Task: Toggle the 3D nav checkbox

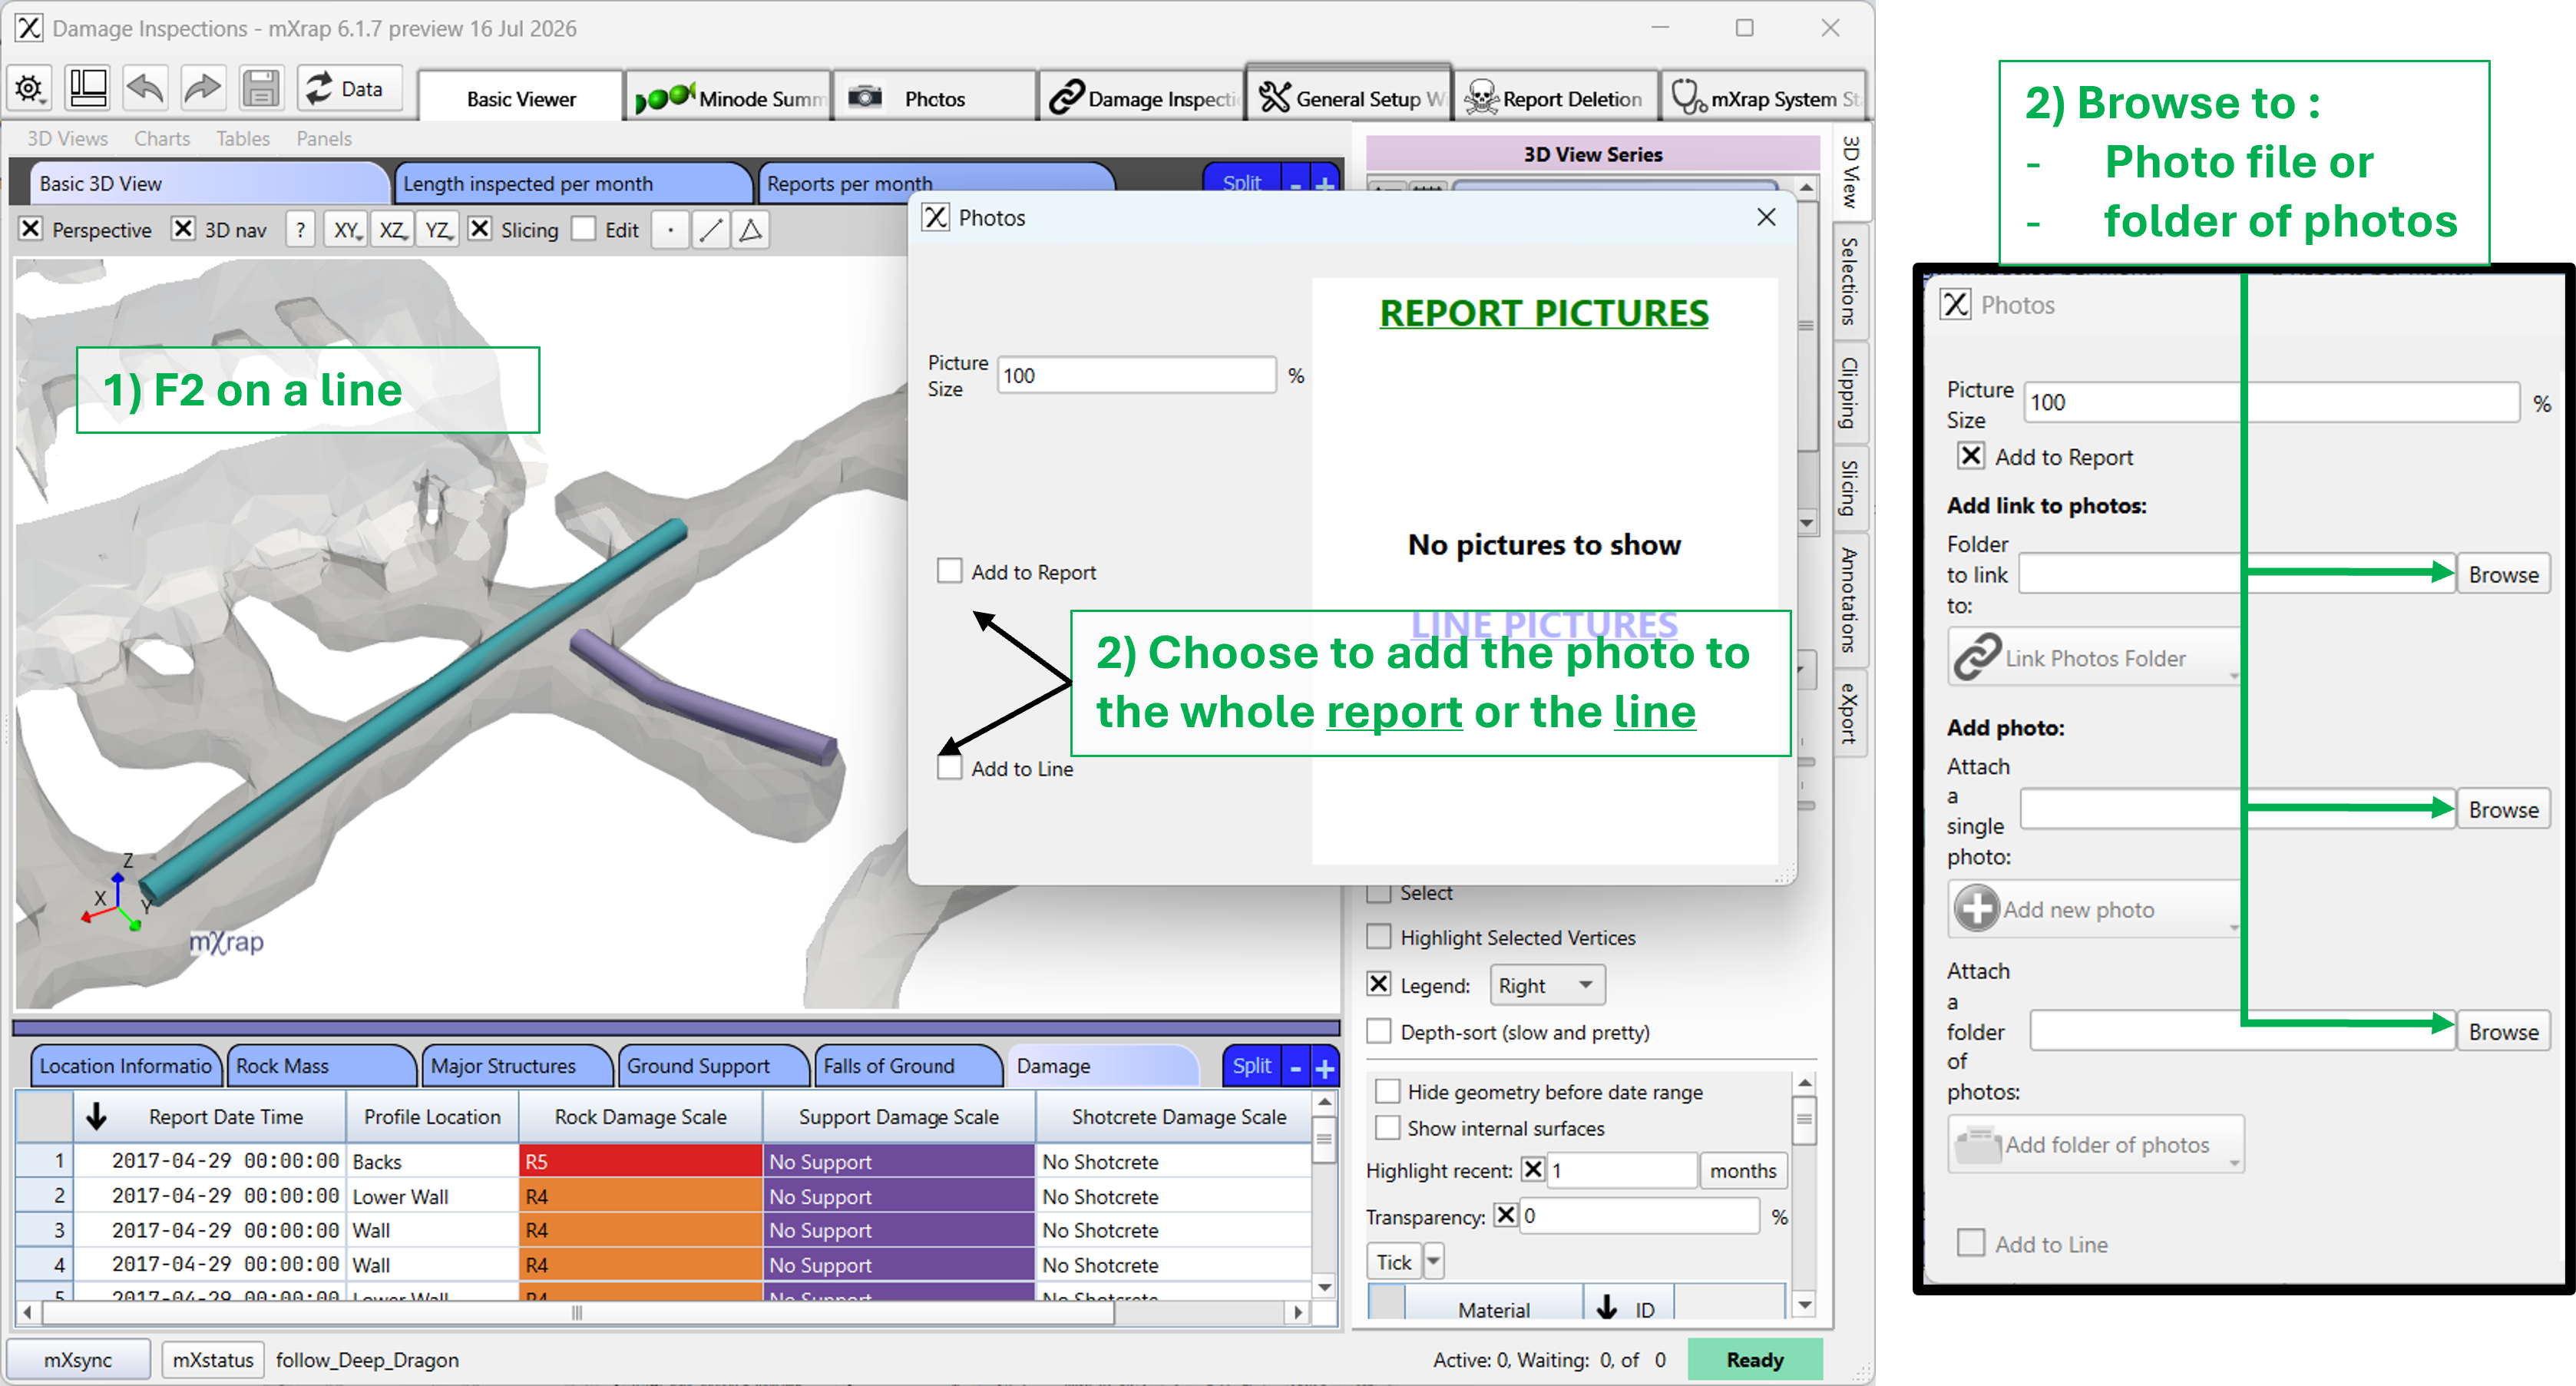Action: [x=183, y=229]
